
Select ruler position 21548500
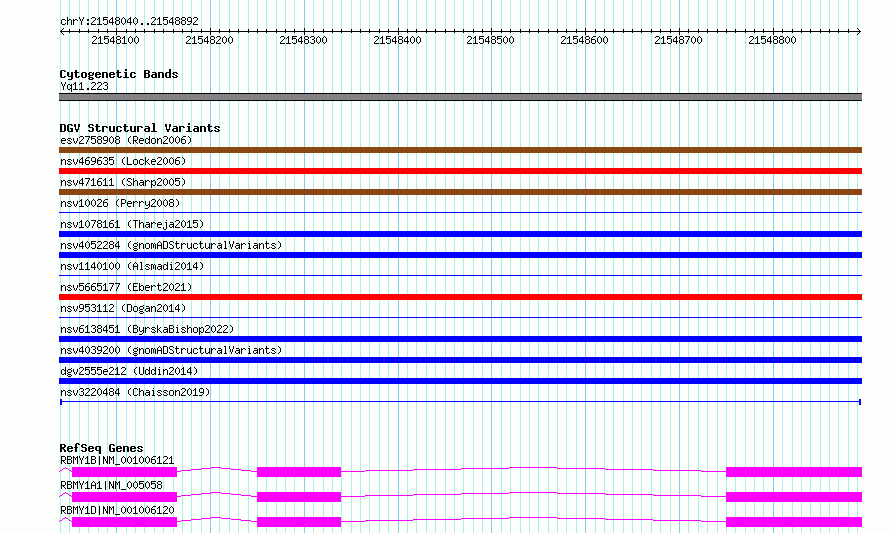pos(490,40)
